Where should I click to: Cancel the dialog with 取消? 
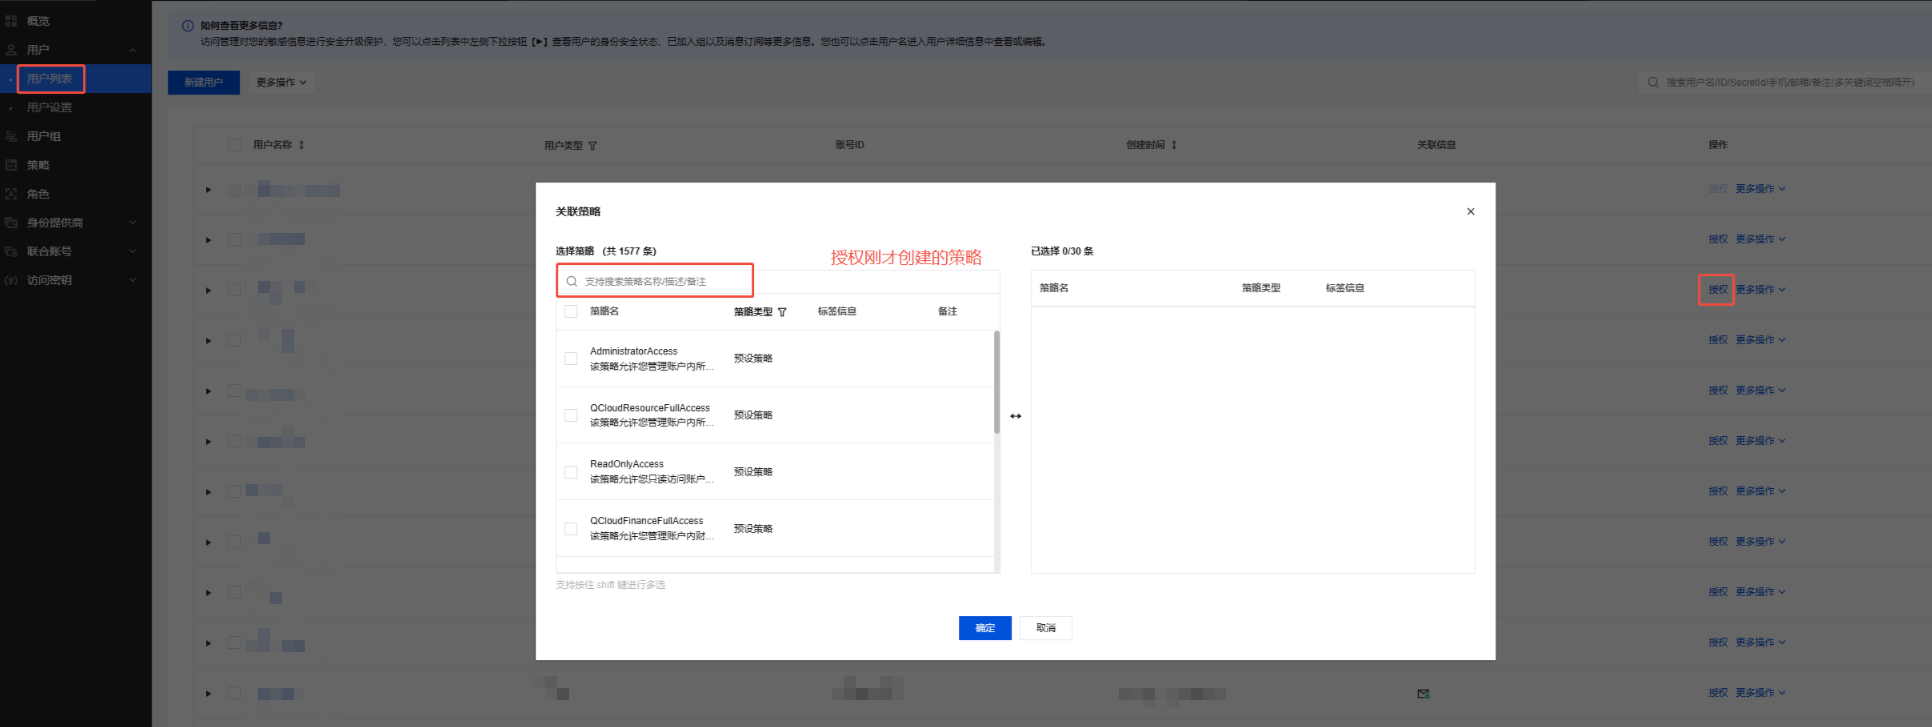point(1046,628)
